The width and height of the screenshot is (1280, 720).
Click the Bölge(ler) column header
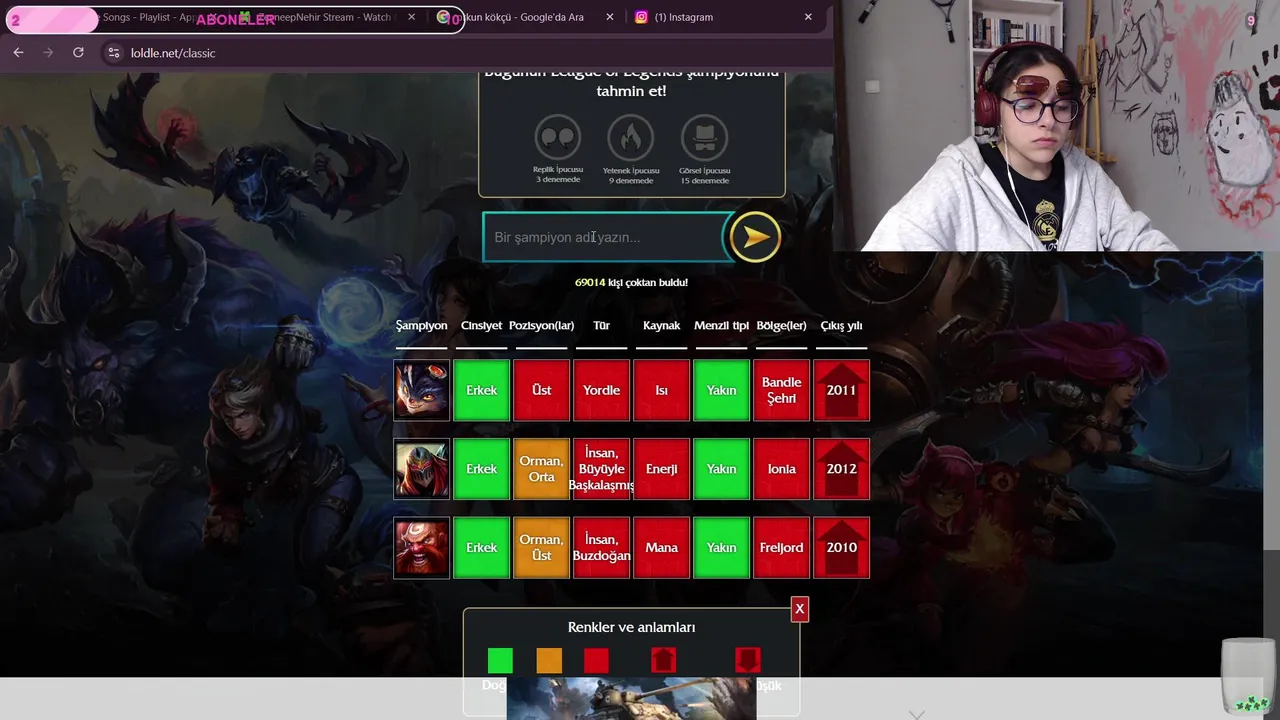tap(781, 325)
